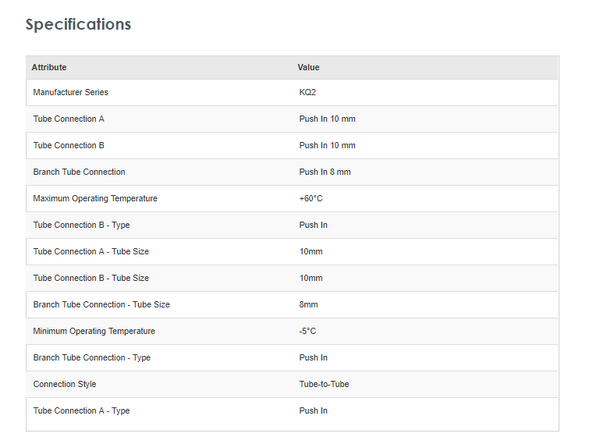Select the Minimum Operating Temperature label
Viewport: 600px width, 444px height.
[94, 331]
